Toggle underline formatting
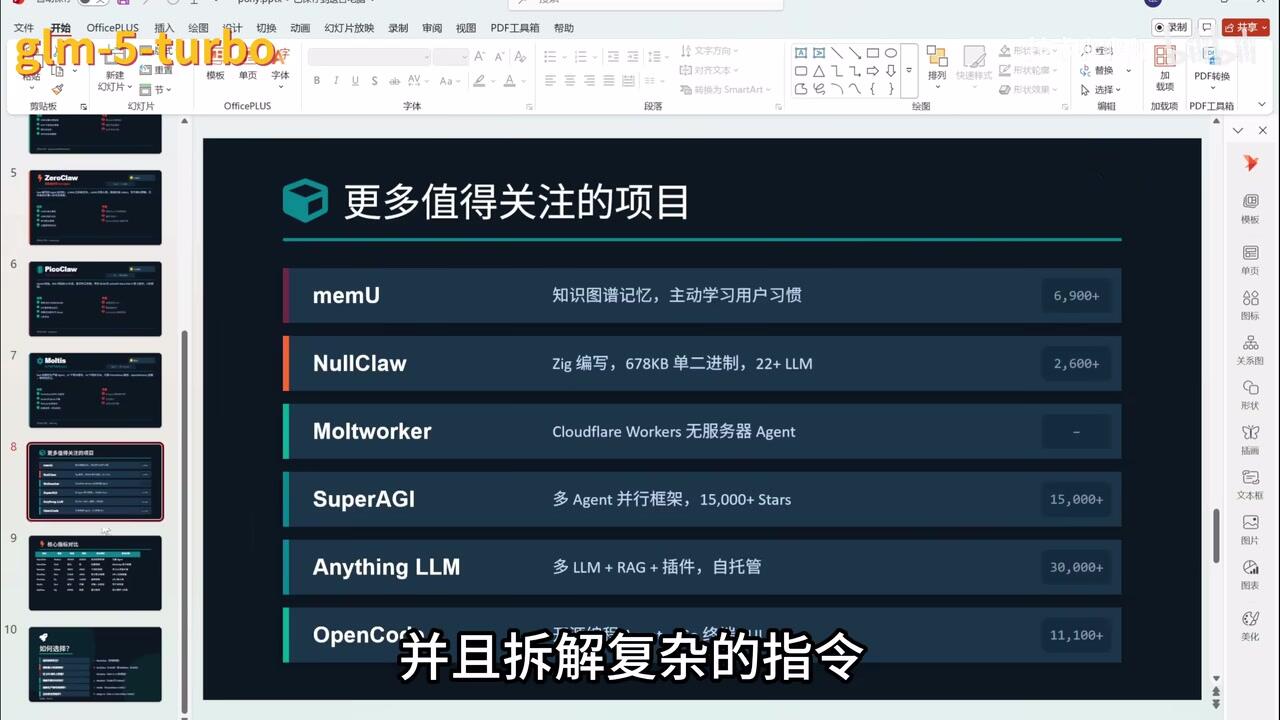The width and height of the screenshot is (1280, 720). point(355,81)
